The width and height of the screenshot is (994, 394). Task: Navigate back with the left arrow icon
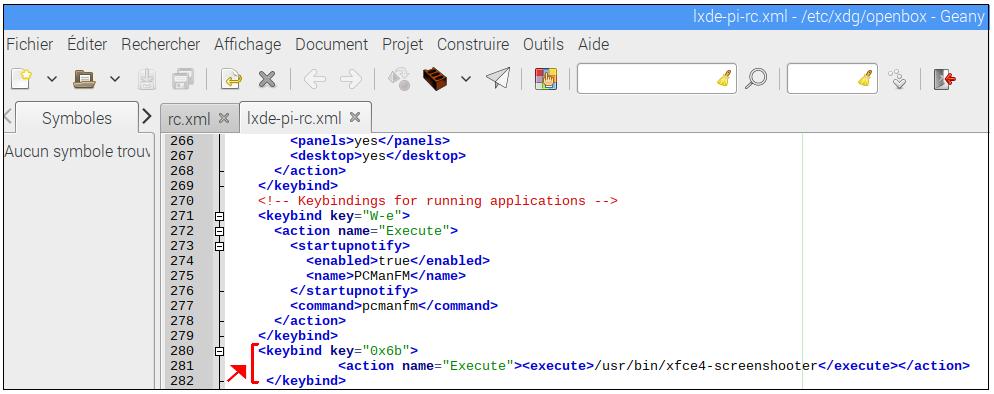(314, 79)
